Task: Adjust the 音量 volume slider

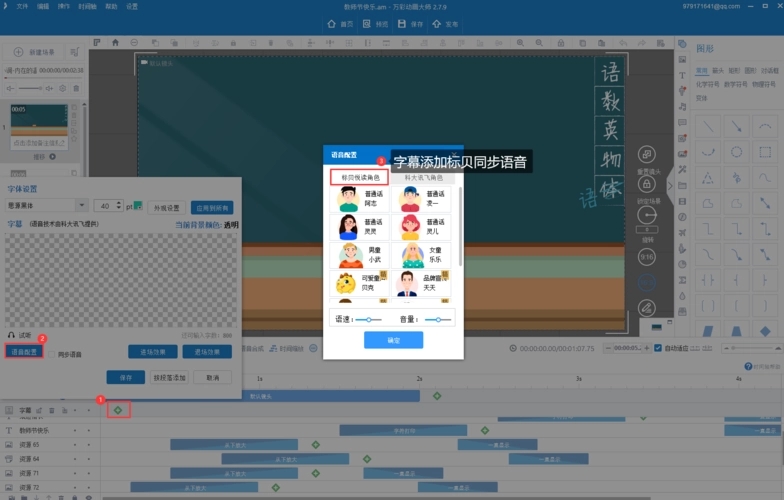Action: 438,320
